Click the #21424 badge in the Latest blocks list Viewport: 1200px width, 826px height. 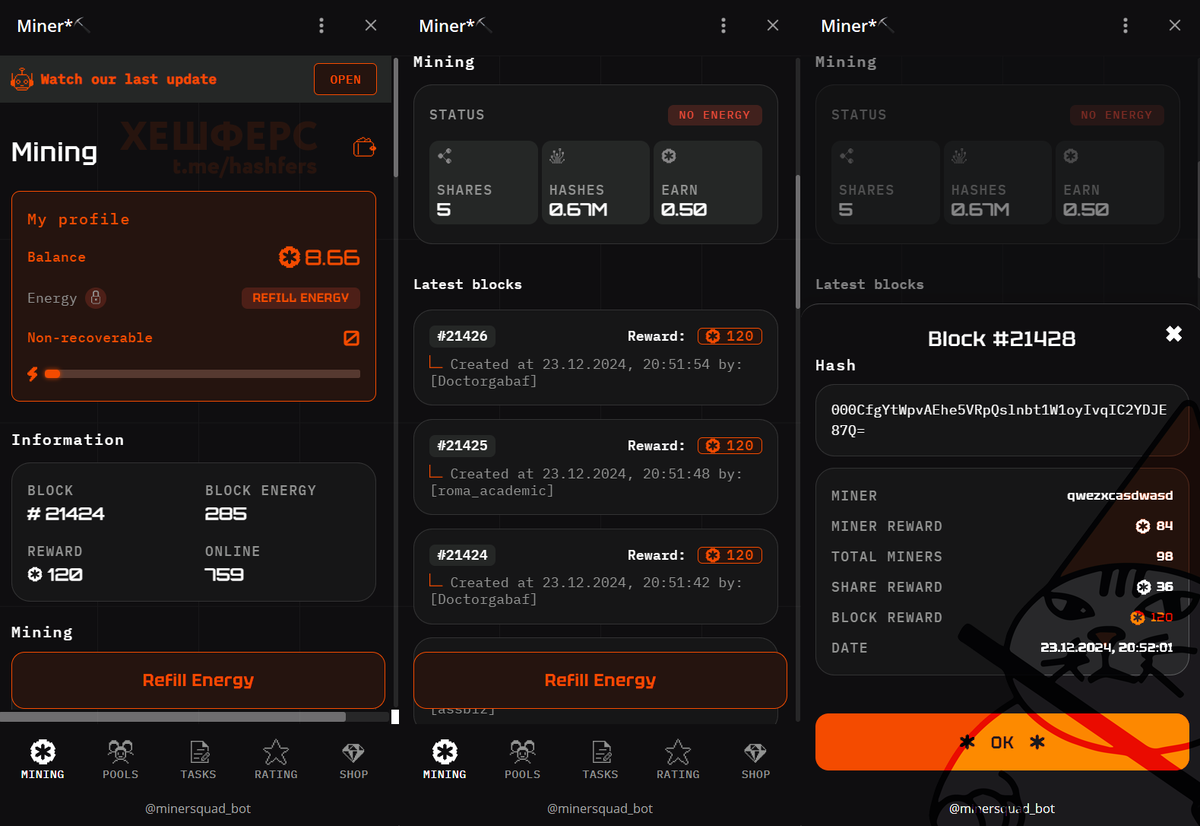point(462,555)
